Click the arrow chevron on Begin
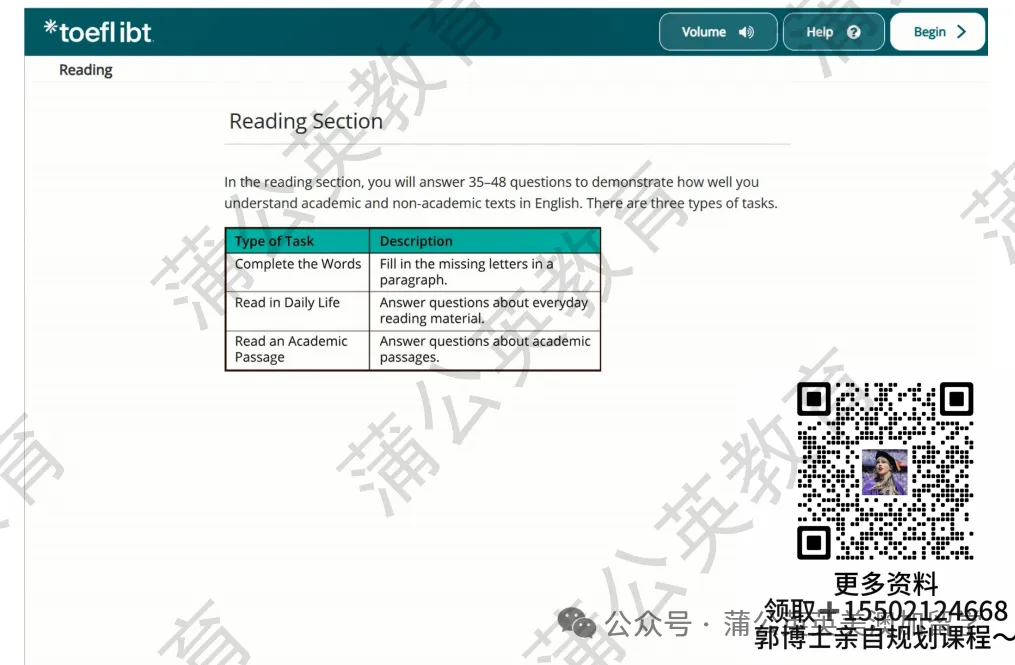The image size is (1015, 665). 961,32
